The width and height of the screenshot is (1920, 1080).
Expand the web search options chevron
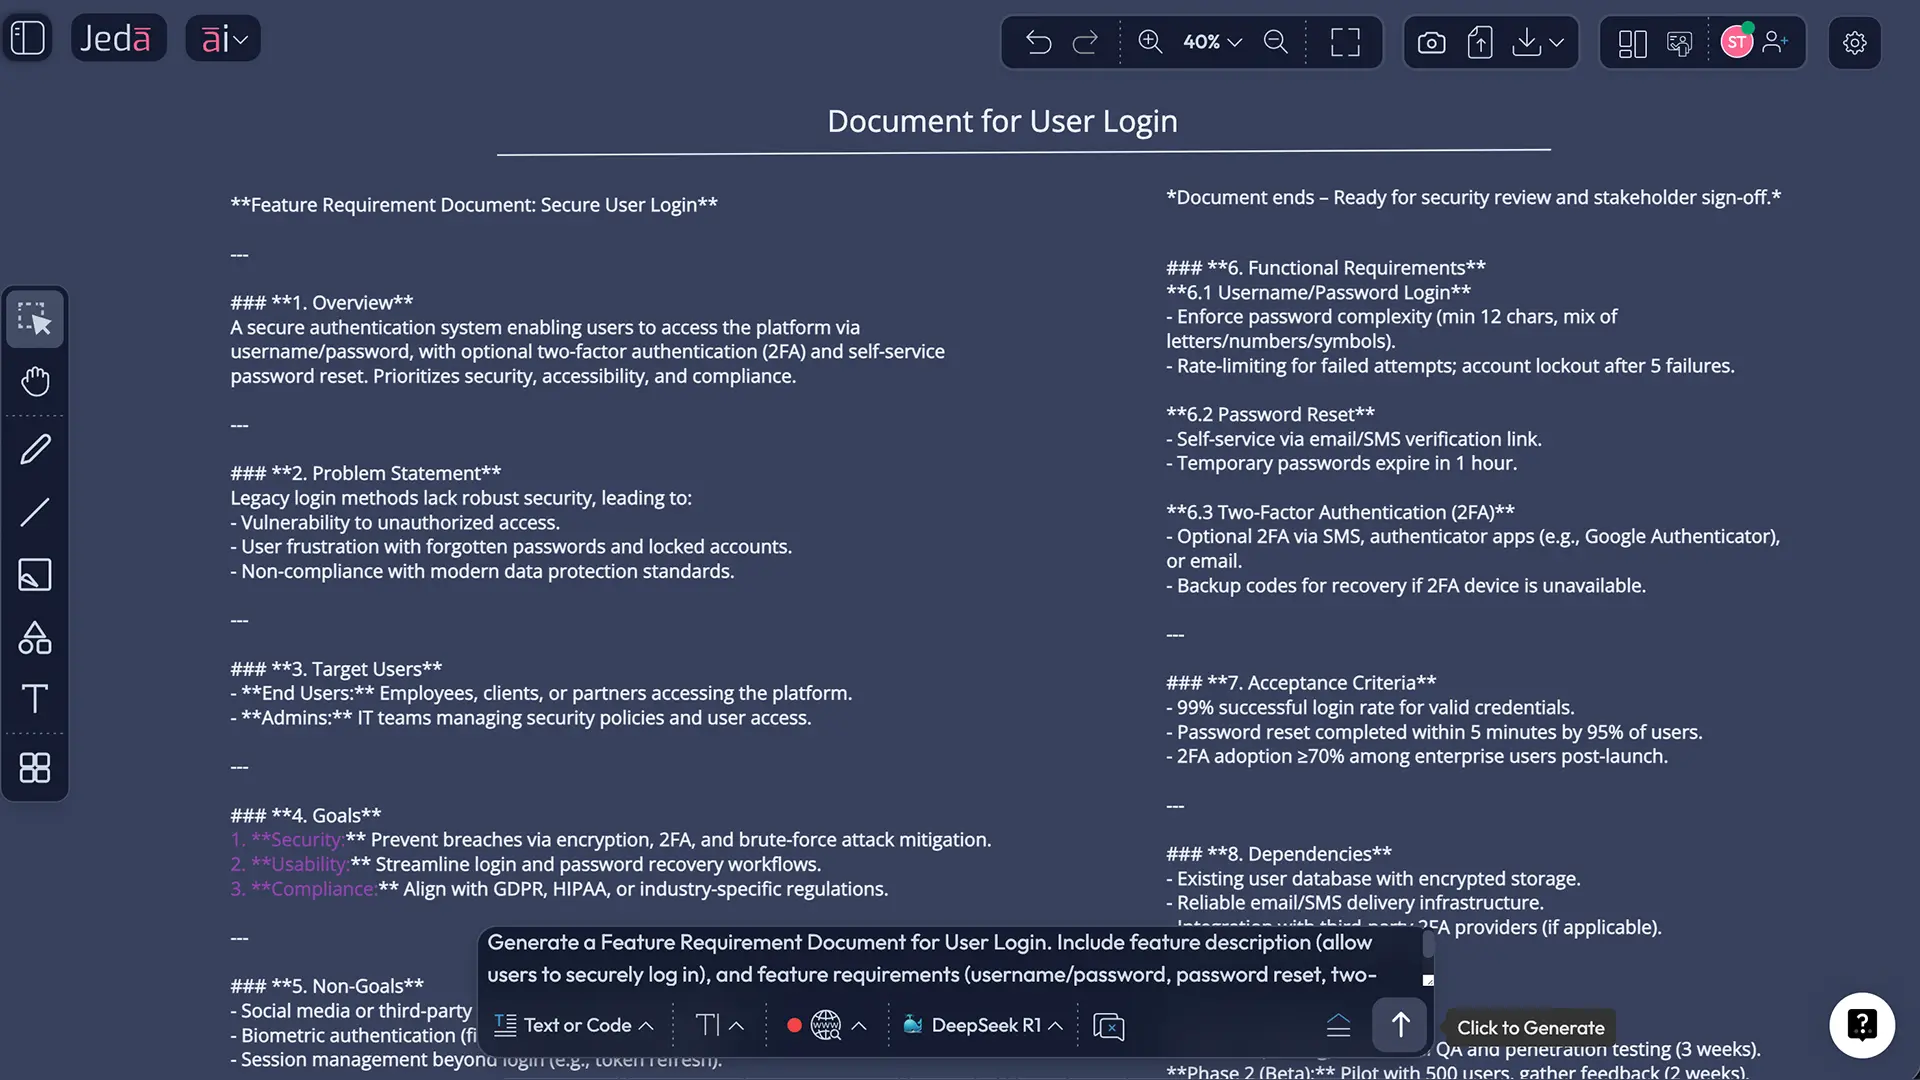coord(859,1026)
